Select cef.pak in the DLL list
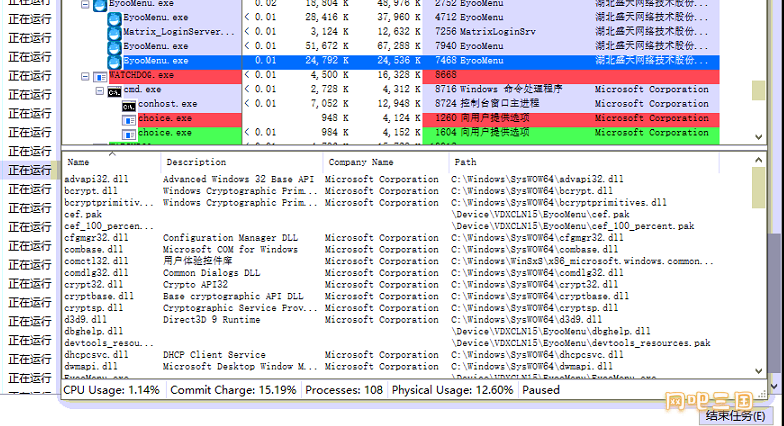 click(82, 214)
